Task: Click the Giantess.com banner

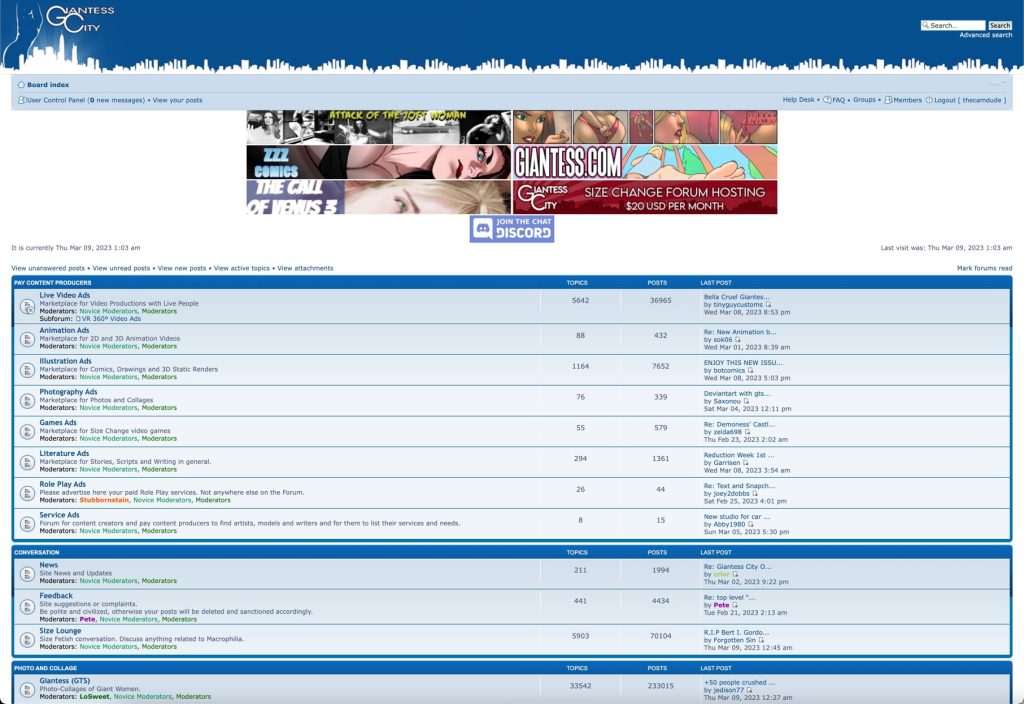Action: 645,162
